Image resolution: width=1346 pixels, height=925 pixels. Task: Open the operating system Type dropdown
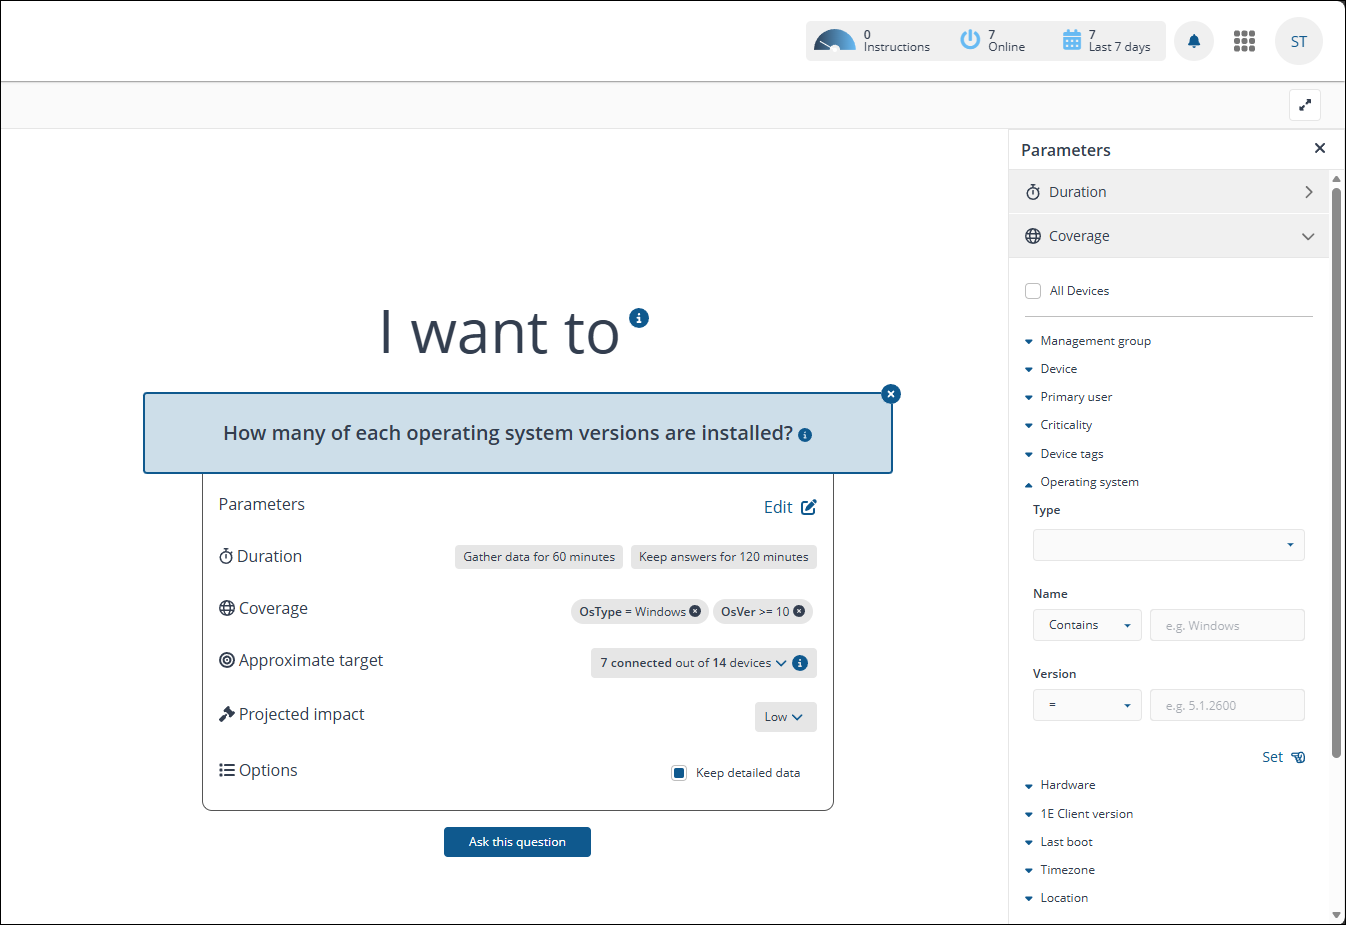click(x=1168, y=545)
